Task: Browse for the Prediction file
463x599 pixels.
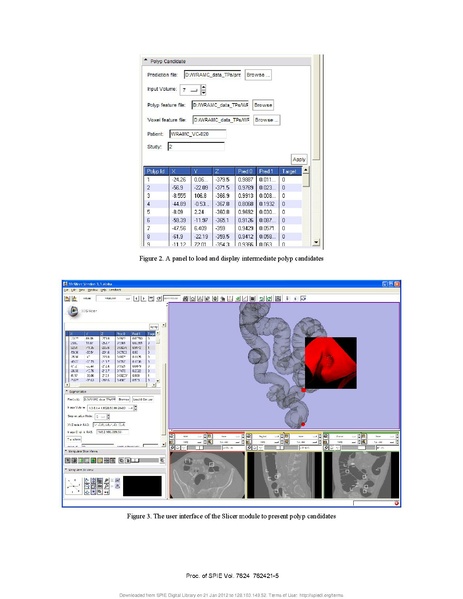Action: (x=258, y=75)
